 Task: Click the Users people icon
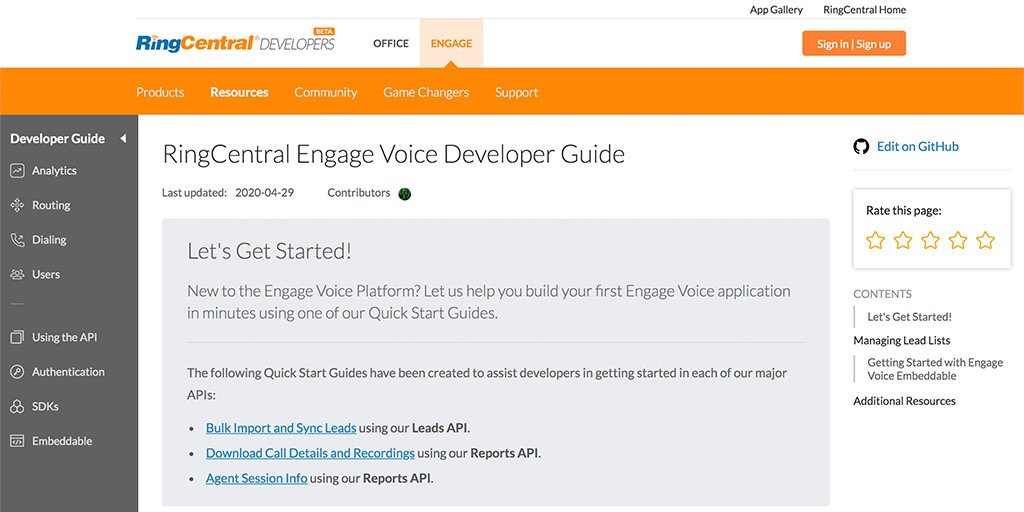17,275
